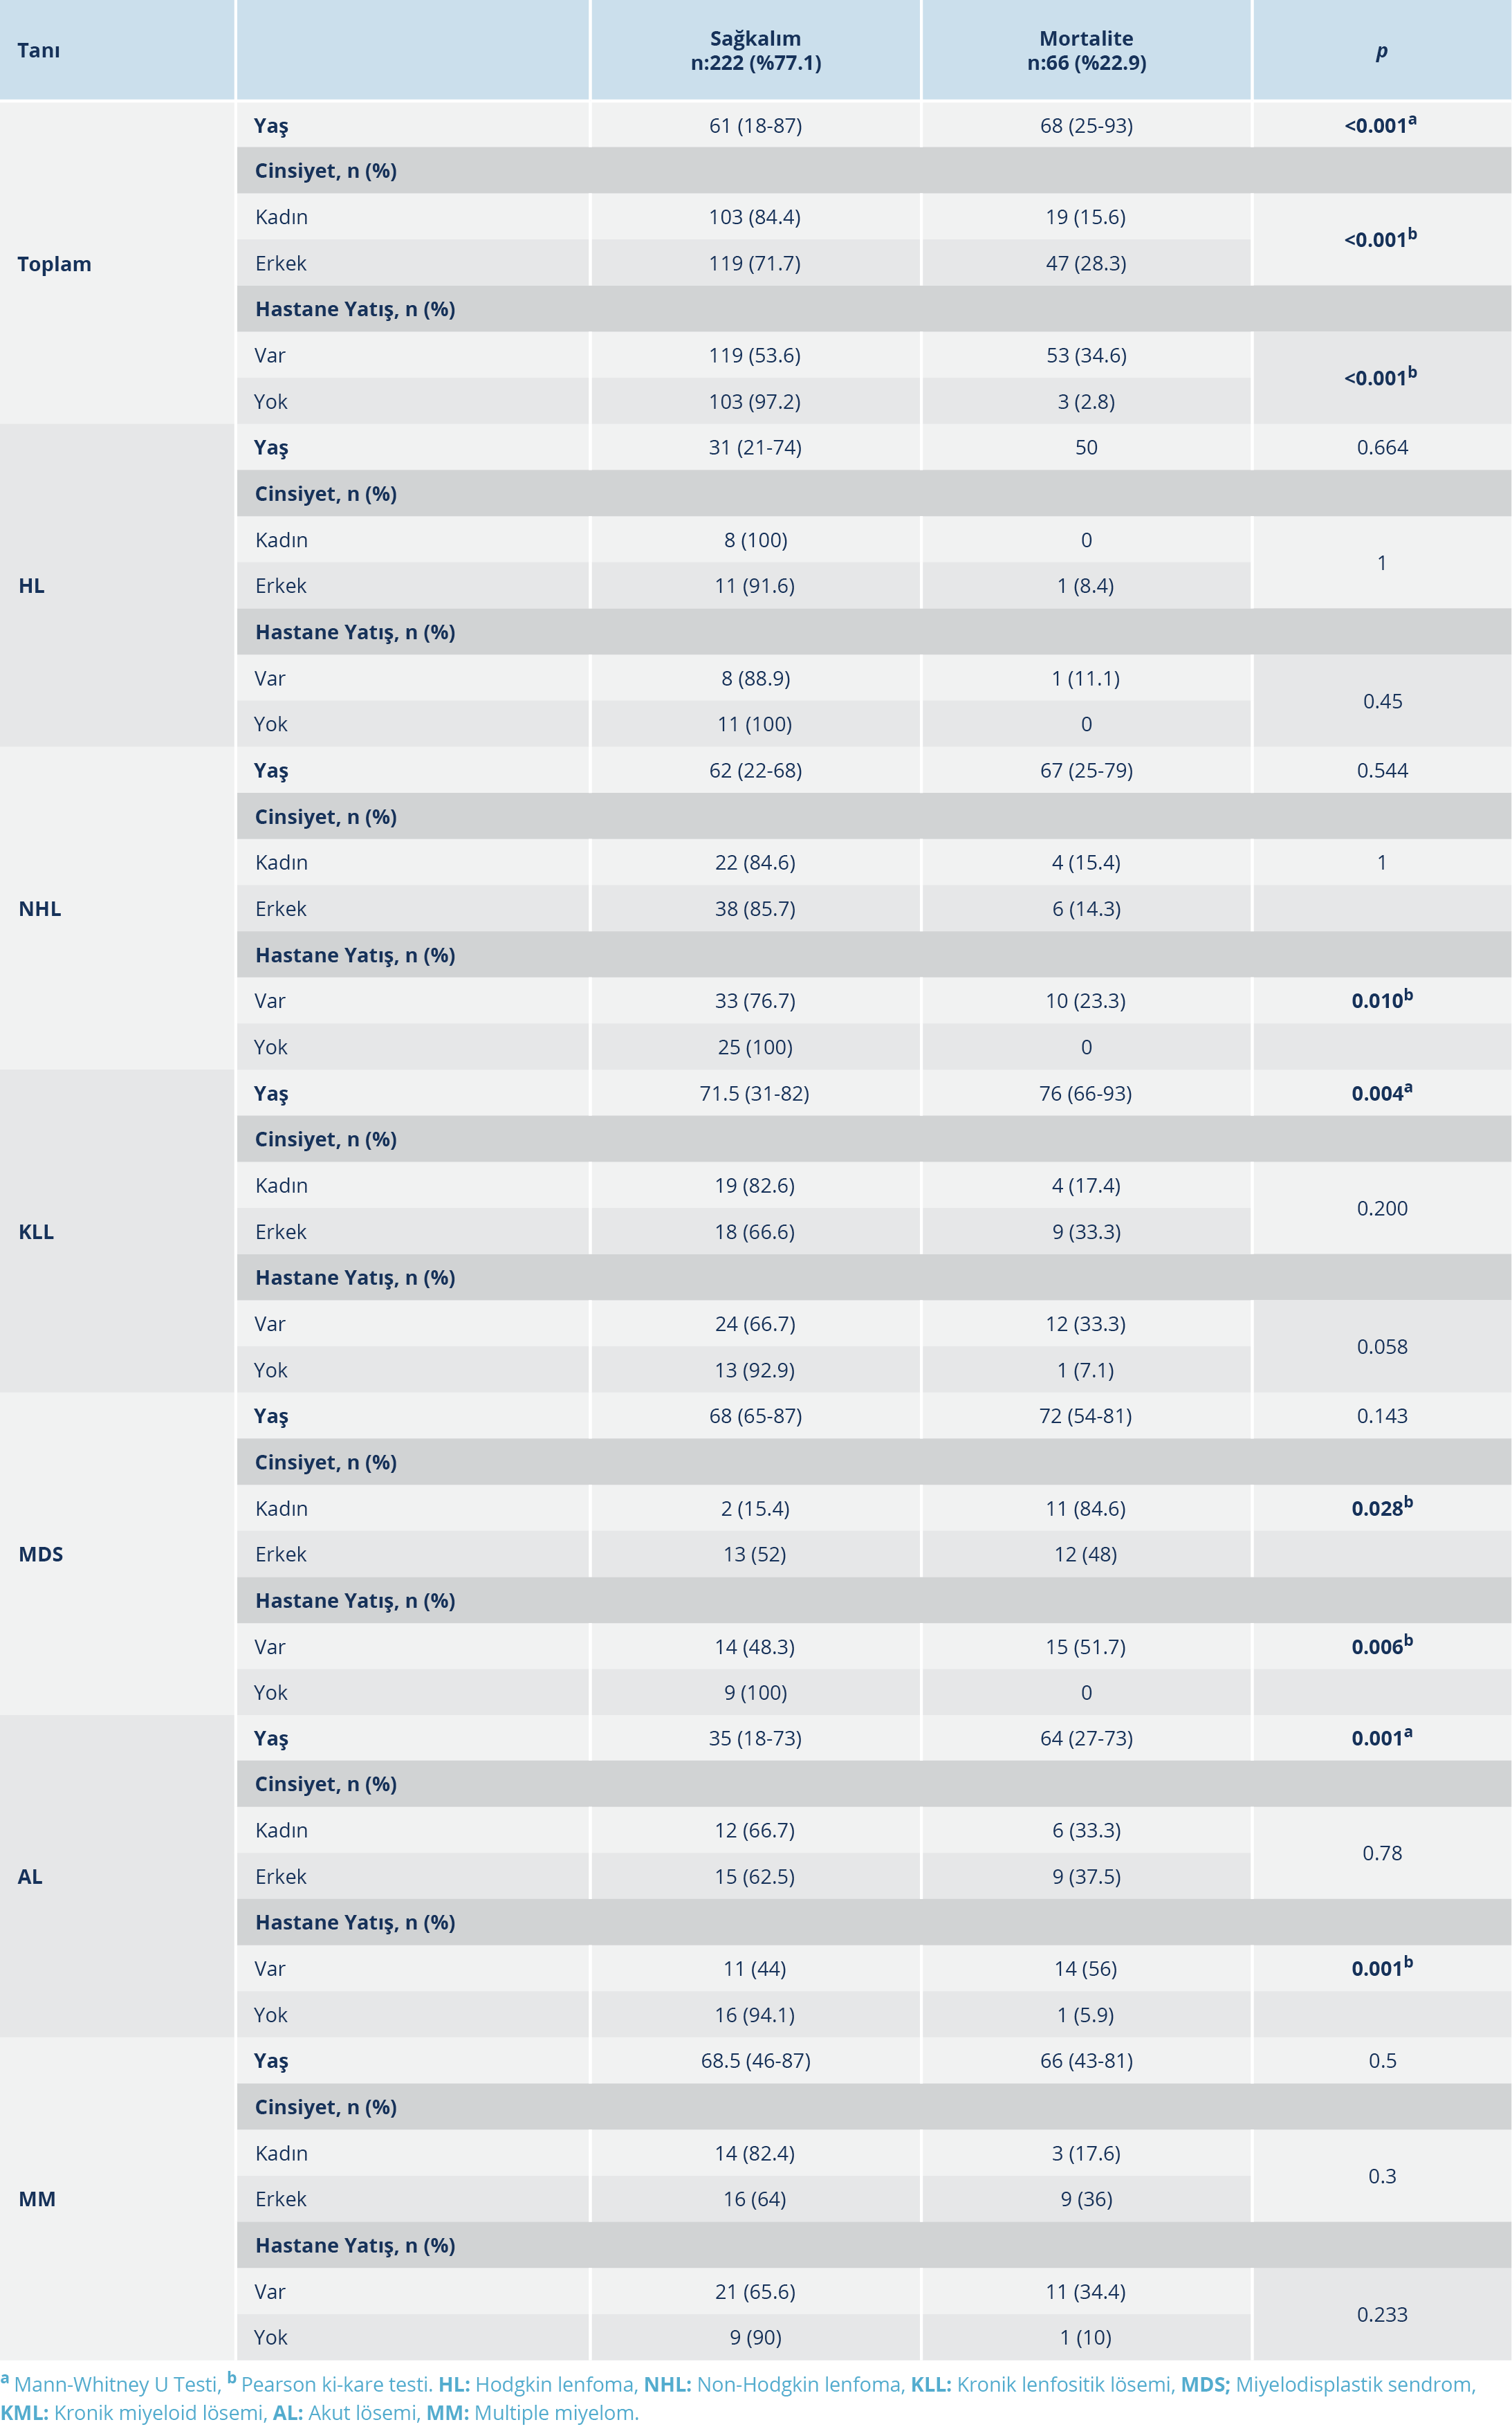Click the Mortalite n:66 column header
1512x2429 pixels.
click(1086, 51)
